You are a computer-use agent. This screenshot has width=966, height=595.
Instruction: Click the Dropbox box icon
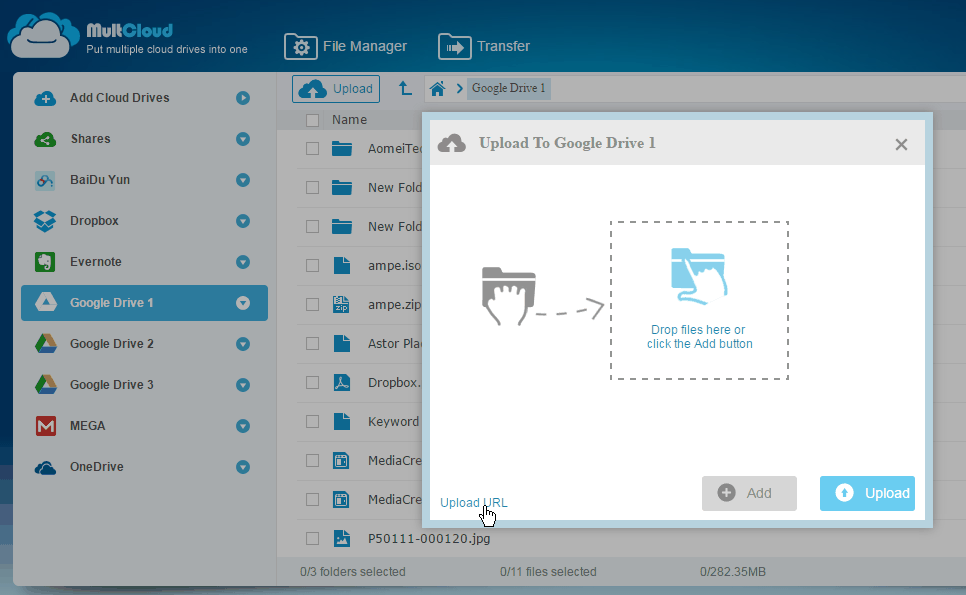pos(45,221)
